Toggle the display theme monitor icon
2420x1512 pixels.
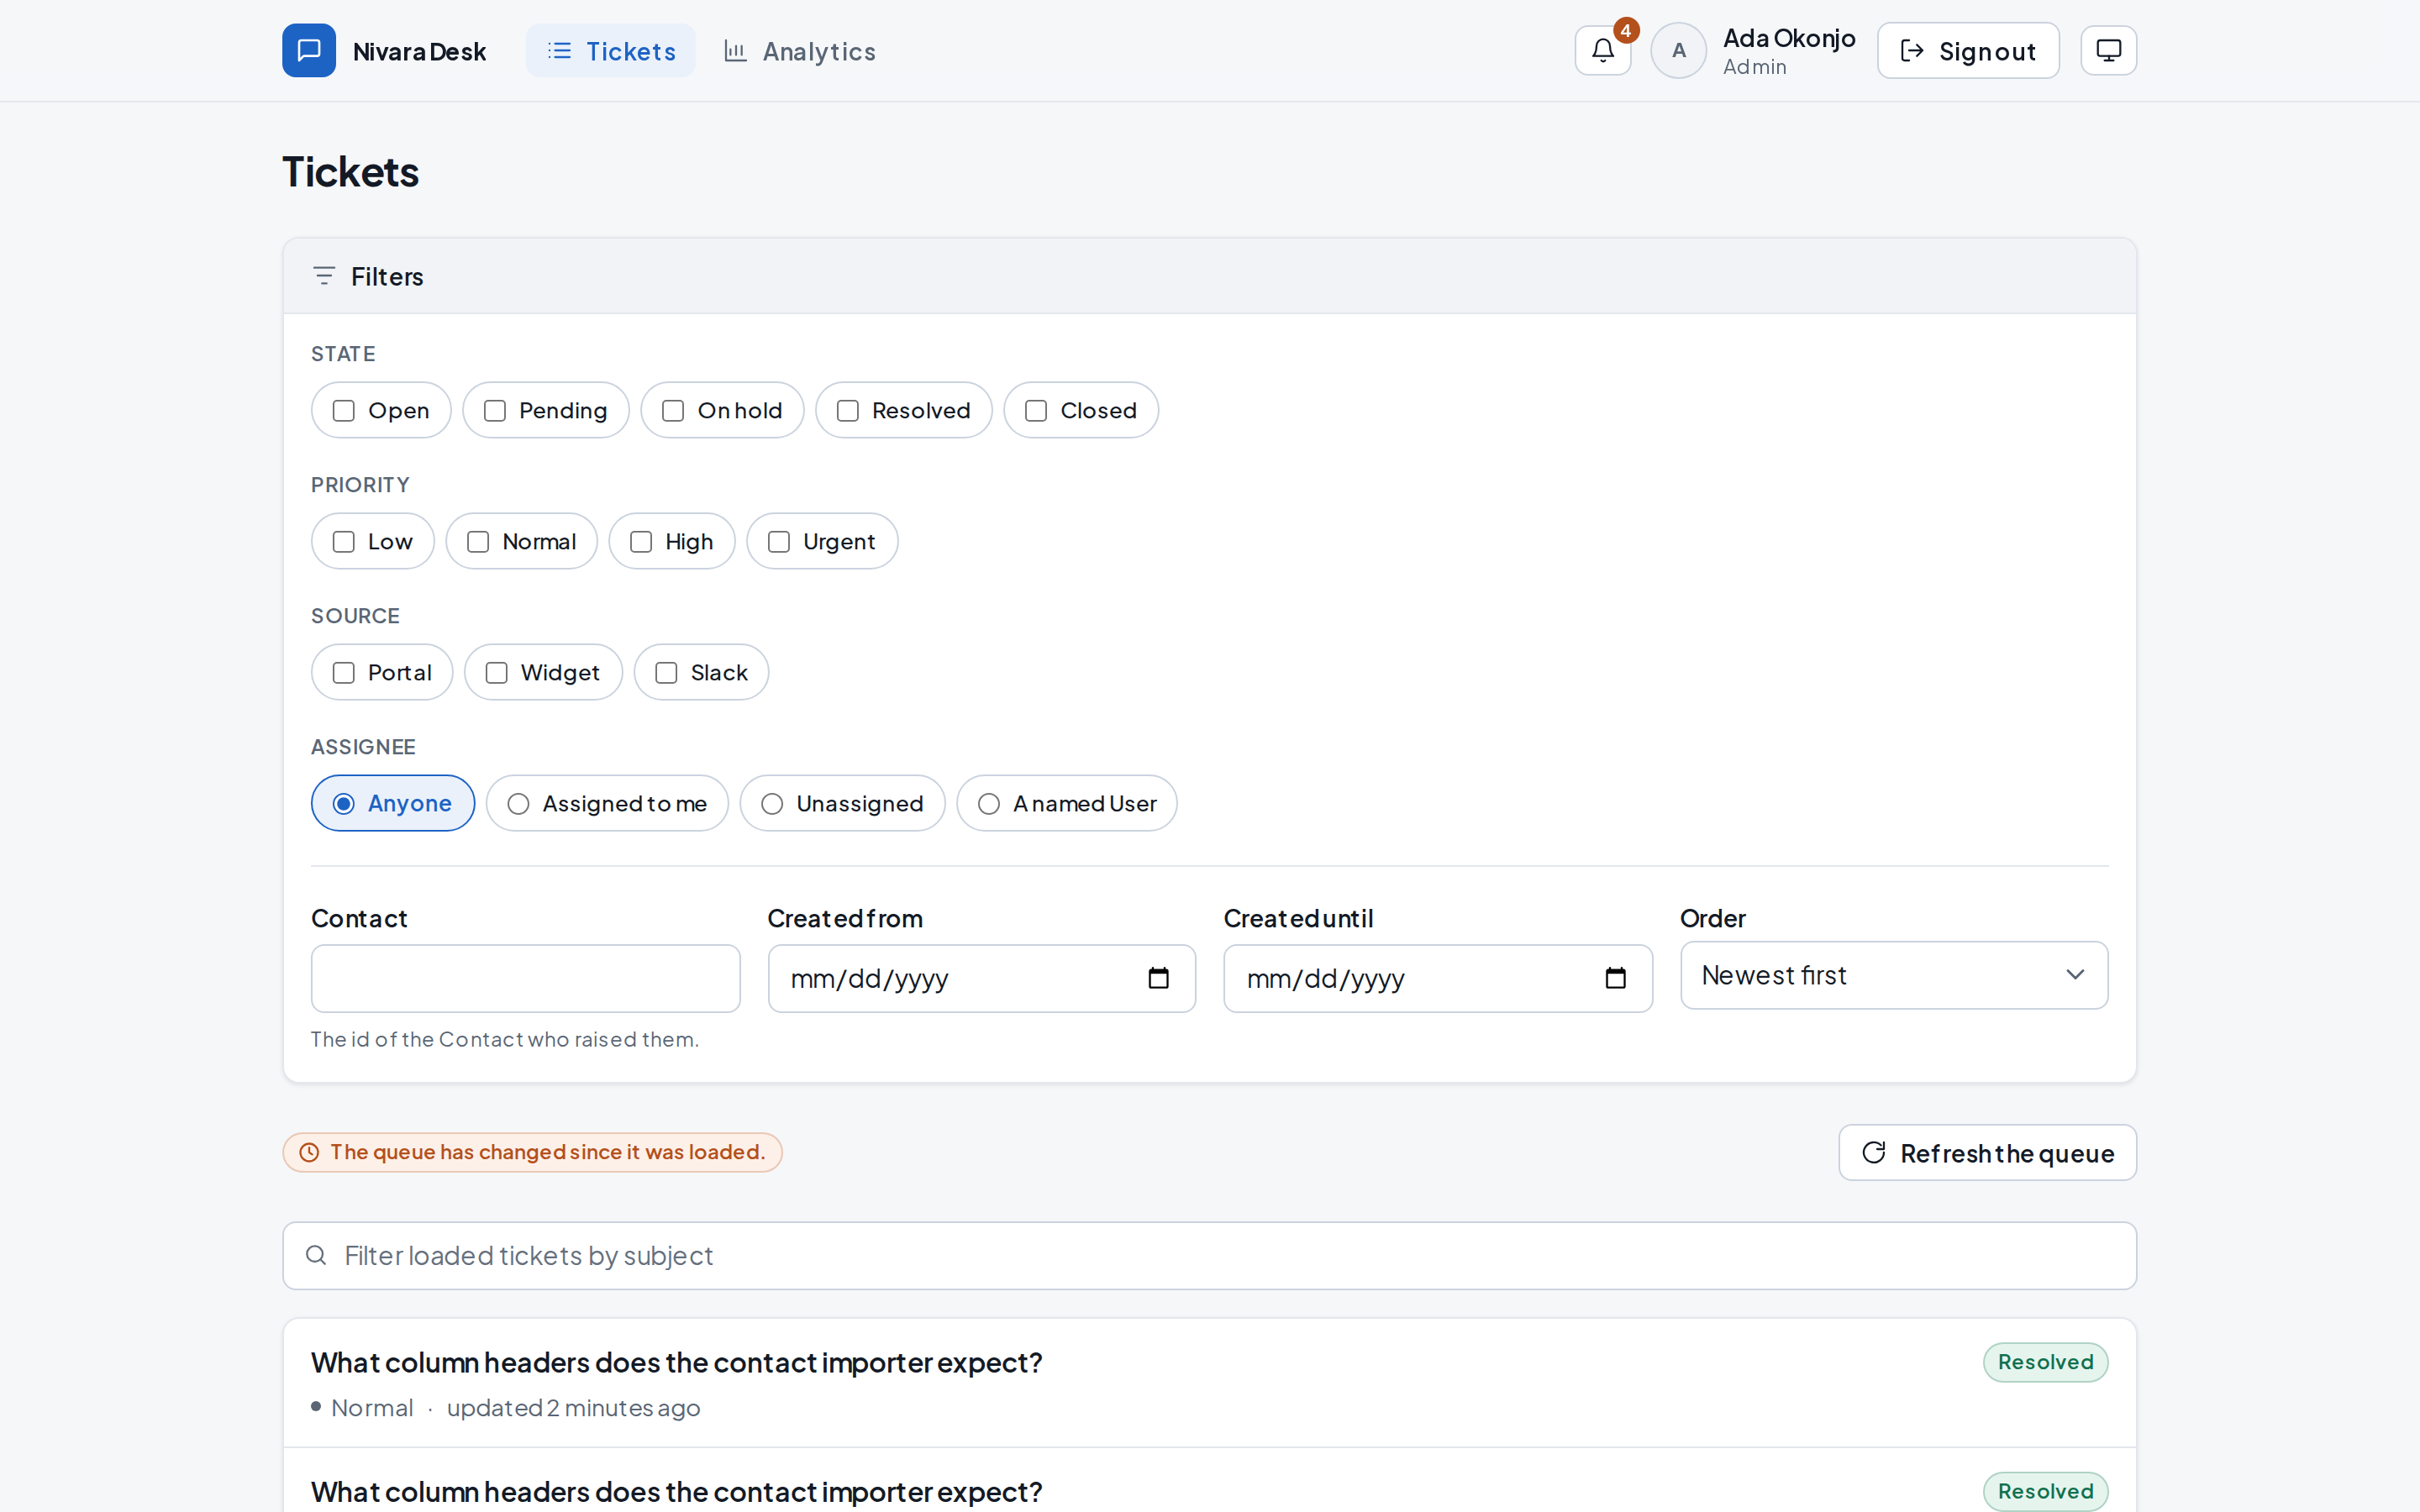point(2108,50)
